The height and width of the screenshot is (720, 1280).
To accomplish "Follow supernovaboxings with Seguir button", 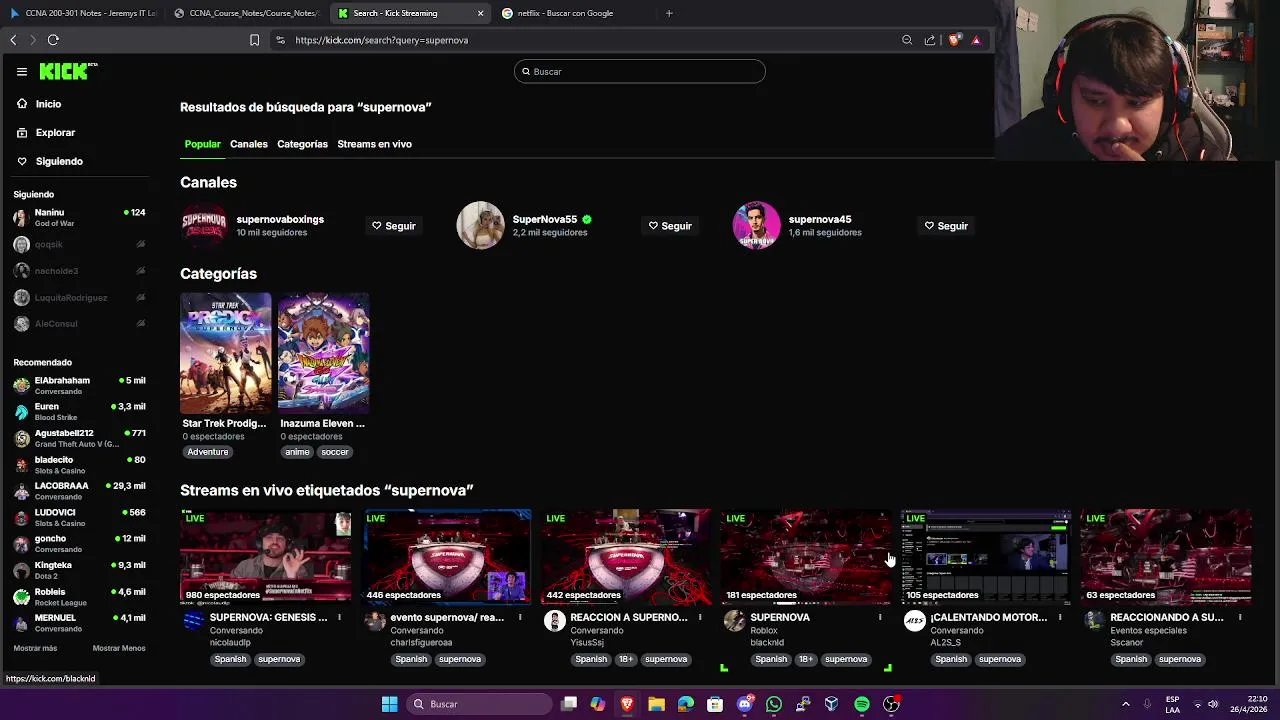I will [x=394, y=226].
